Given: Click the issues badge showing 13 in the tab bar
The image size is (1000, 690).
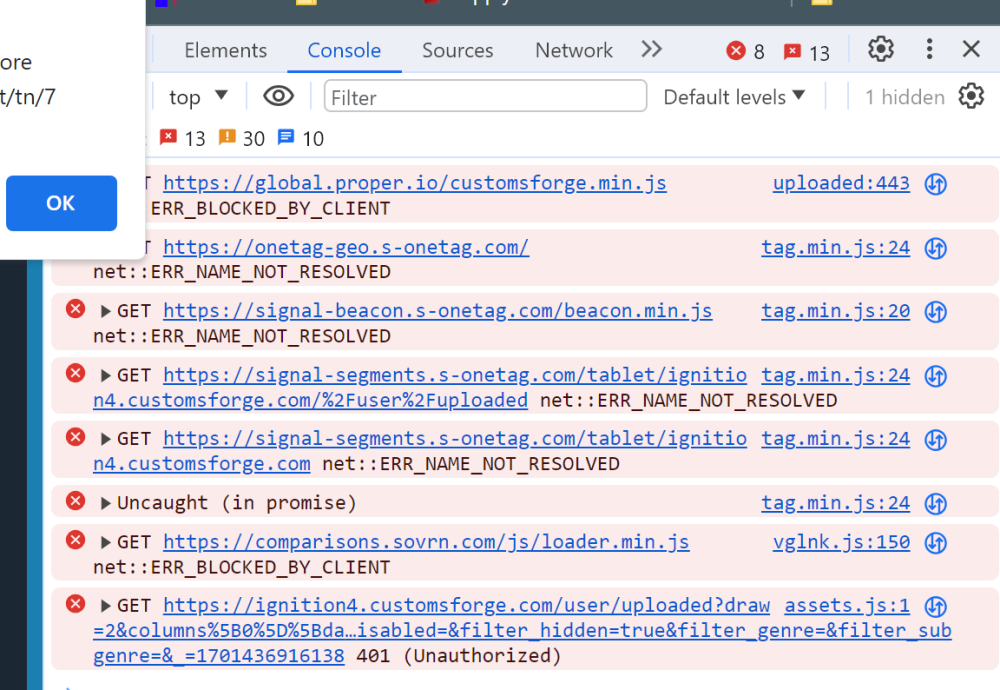Looking at the screenshot, I should [807, 52].
